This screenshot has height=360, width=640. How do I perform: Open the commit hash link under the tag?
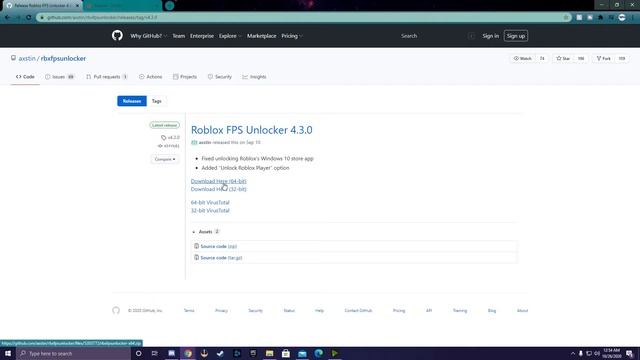169,146
